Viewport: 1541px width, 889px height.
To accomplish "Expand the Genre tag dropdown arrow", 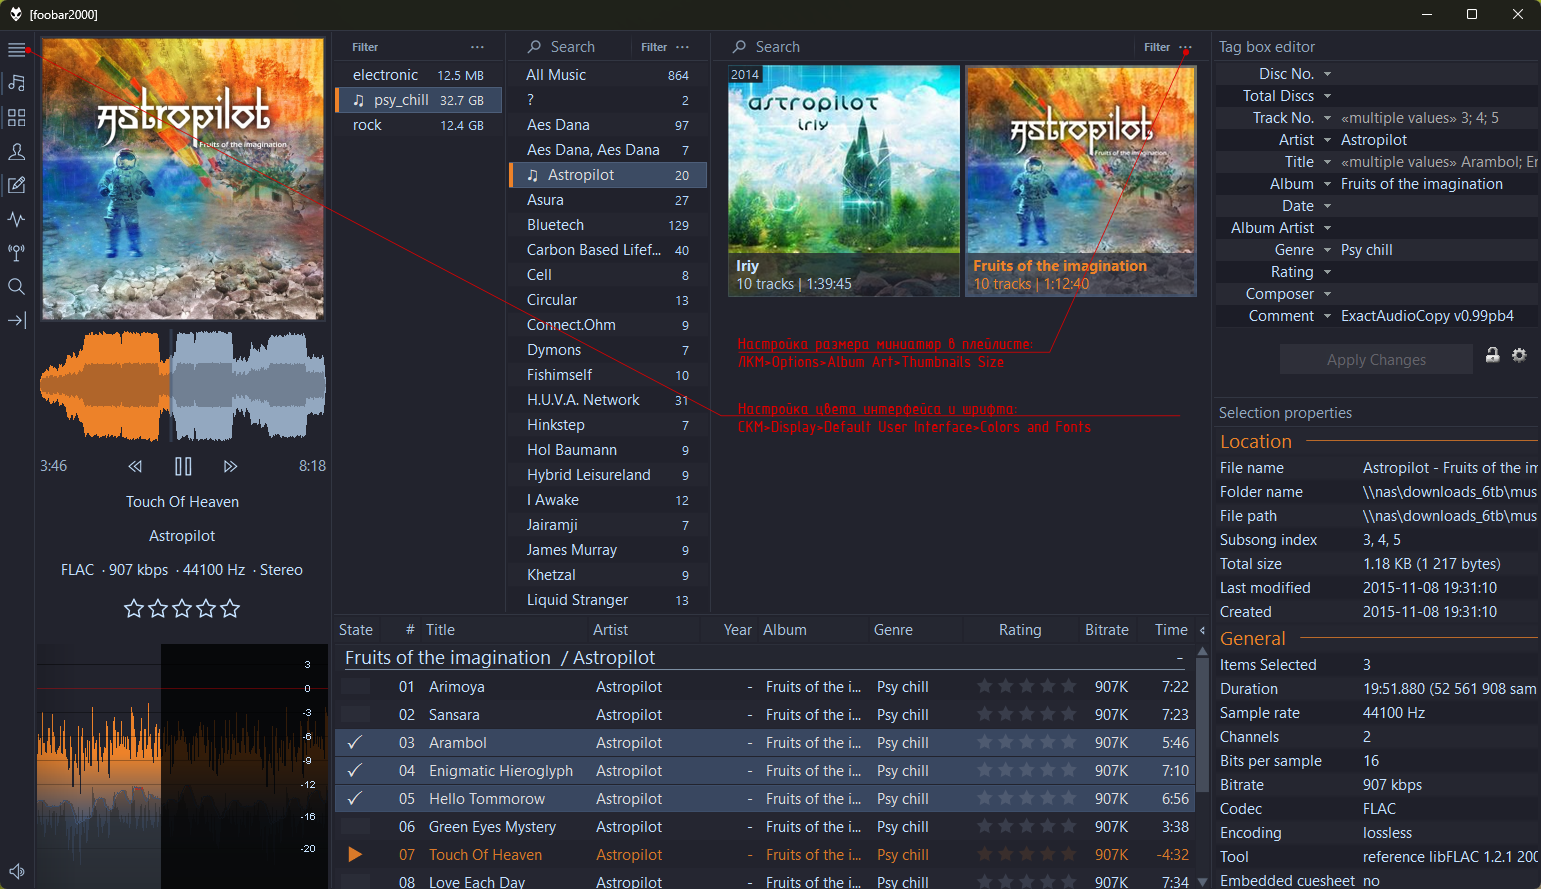I will [x=1328, y=250].
